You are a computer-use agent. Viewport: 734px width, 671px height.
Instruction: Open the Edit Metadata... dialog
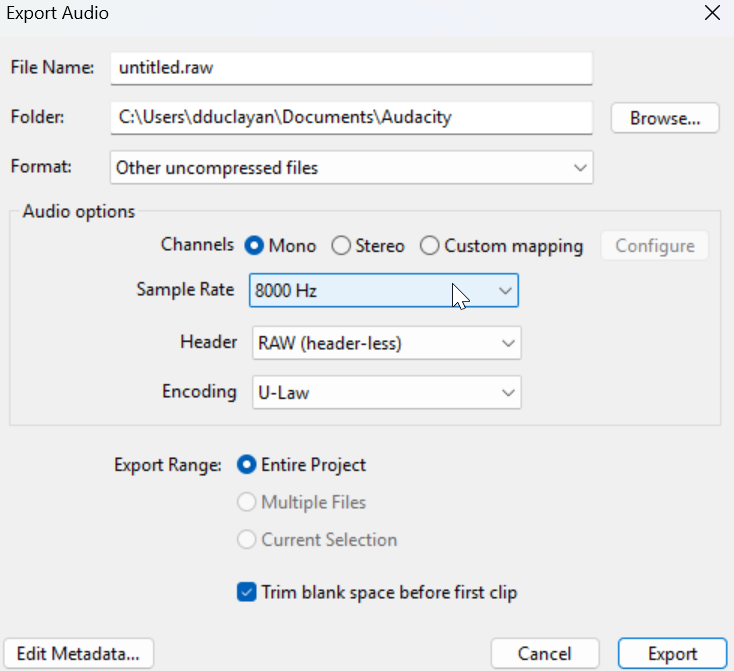click(79, 654)
